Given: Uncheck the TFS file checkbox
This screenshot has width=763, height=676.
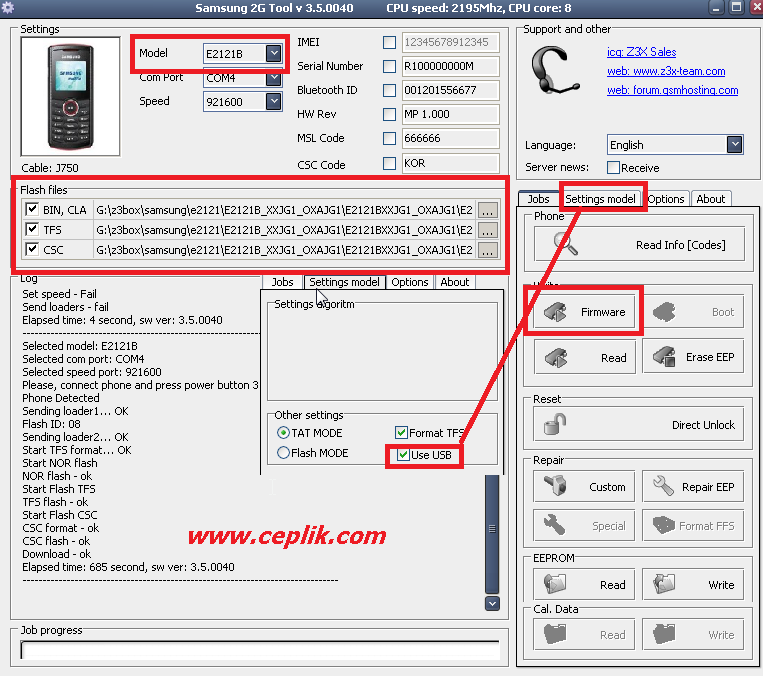Looking at the screenshot, I should tap(32, 229).
